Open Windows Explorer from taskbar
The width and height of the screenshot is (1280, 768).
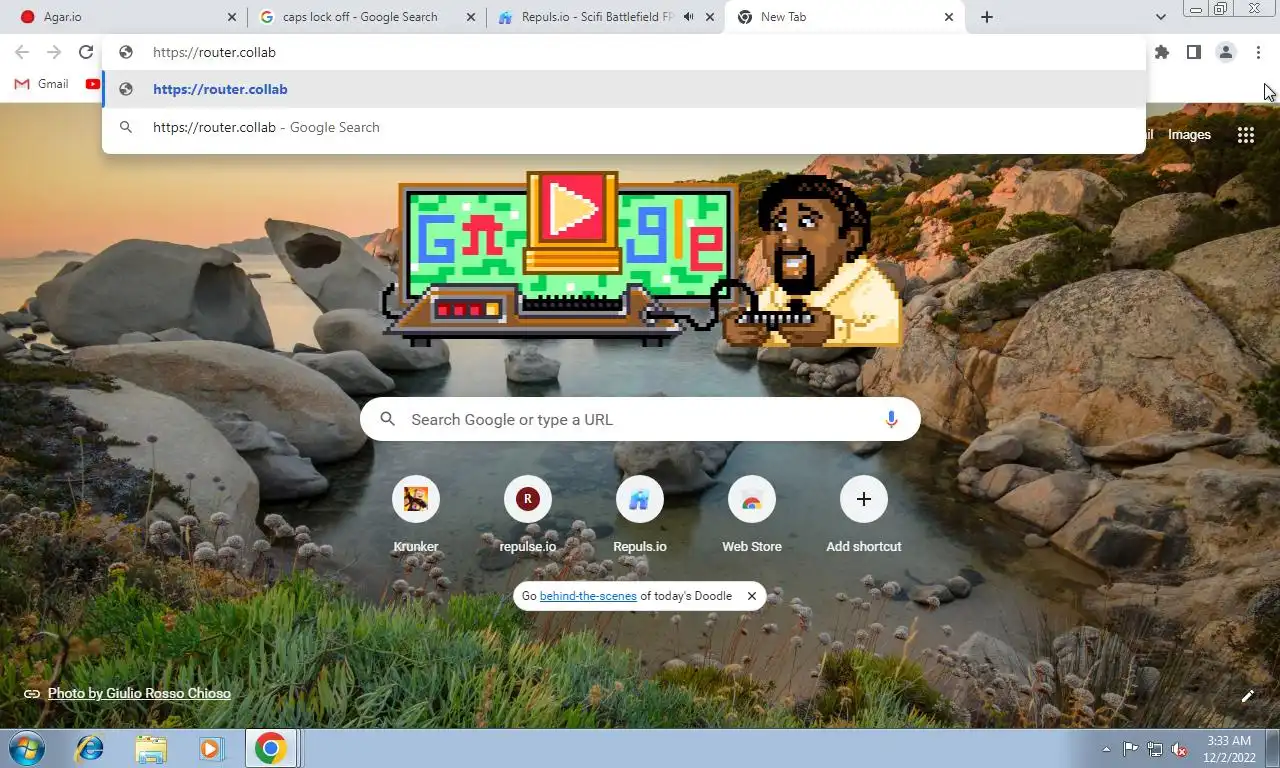tap(151, 748)
